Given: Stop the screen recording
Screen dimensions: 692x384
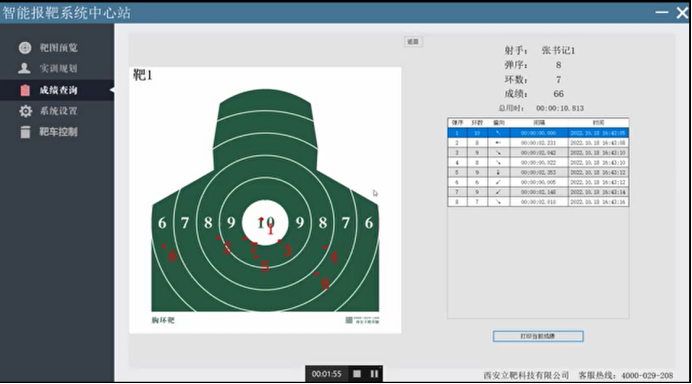Looking at the screenshot, I should coord(357,374).
